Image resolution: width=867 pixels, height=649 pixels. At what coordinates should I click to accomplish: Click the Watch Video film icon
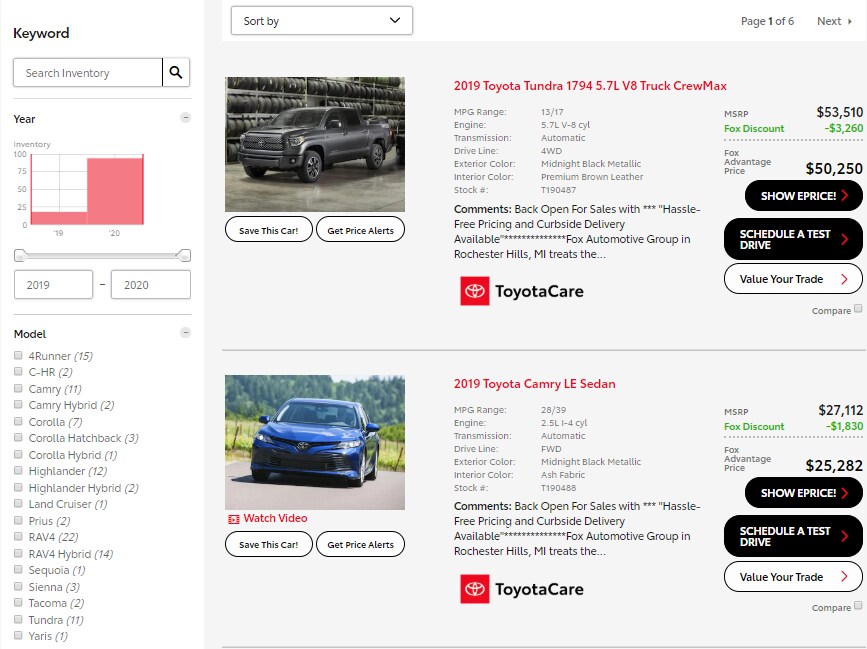[x=233, y=519]
